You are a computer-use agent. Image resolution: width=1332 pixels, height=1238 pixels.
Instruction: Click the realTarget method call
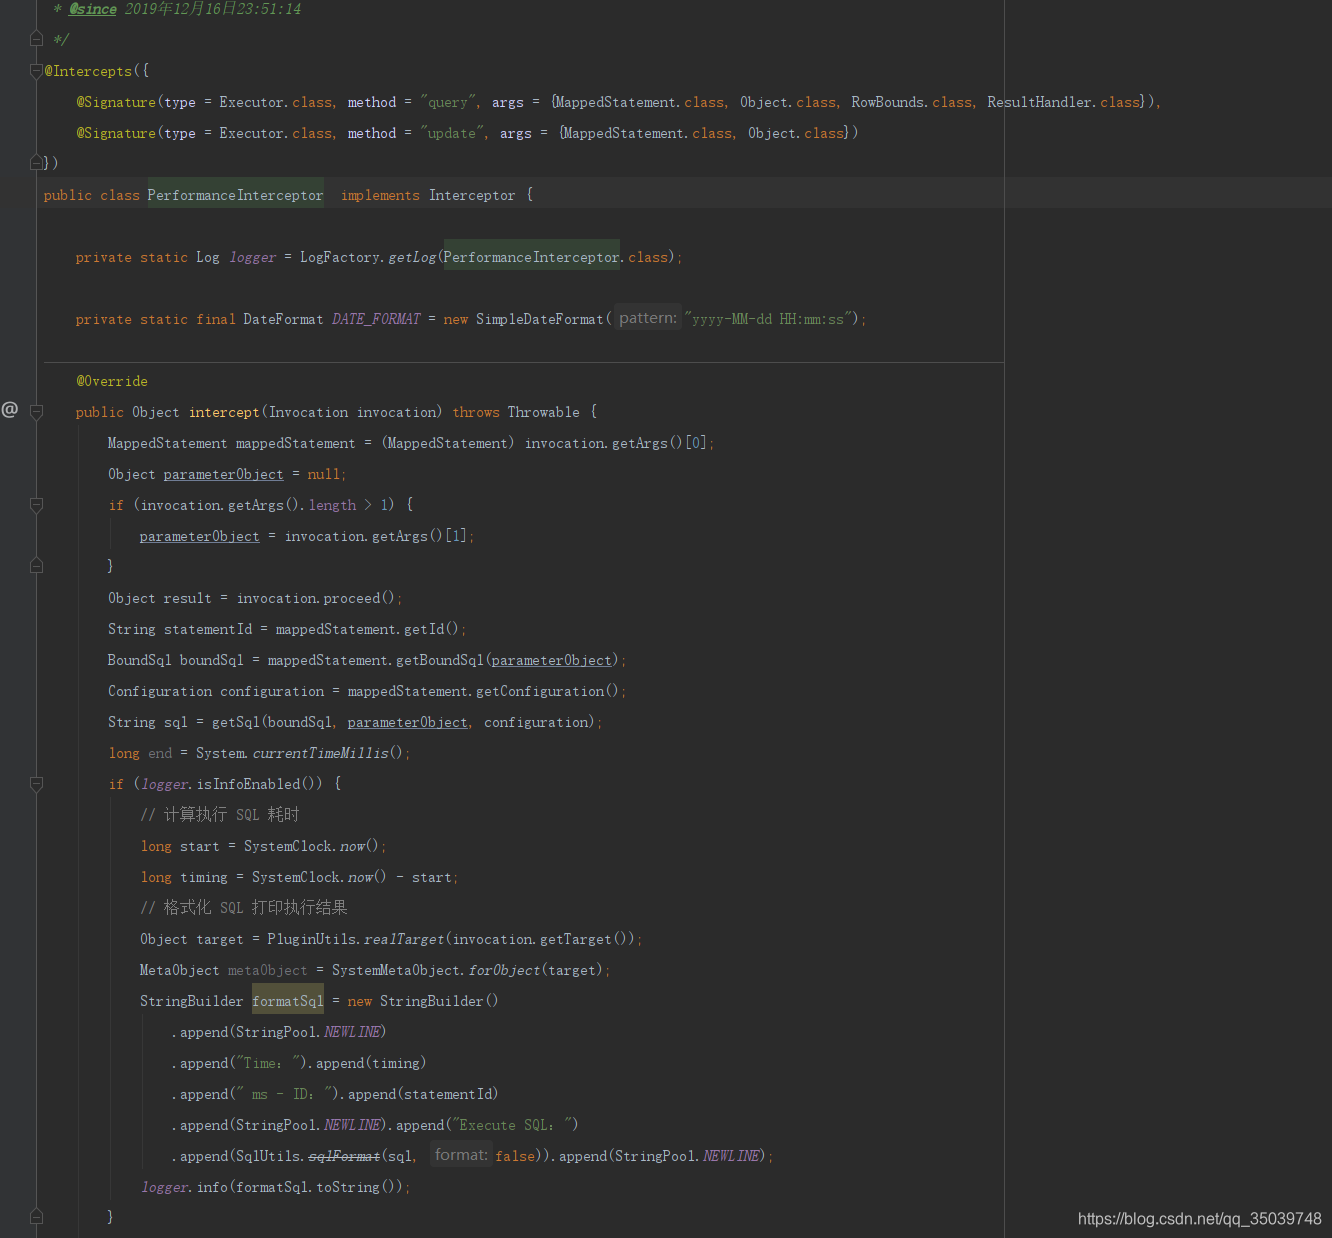[404, 939]
